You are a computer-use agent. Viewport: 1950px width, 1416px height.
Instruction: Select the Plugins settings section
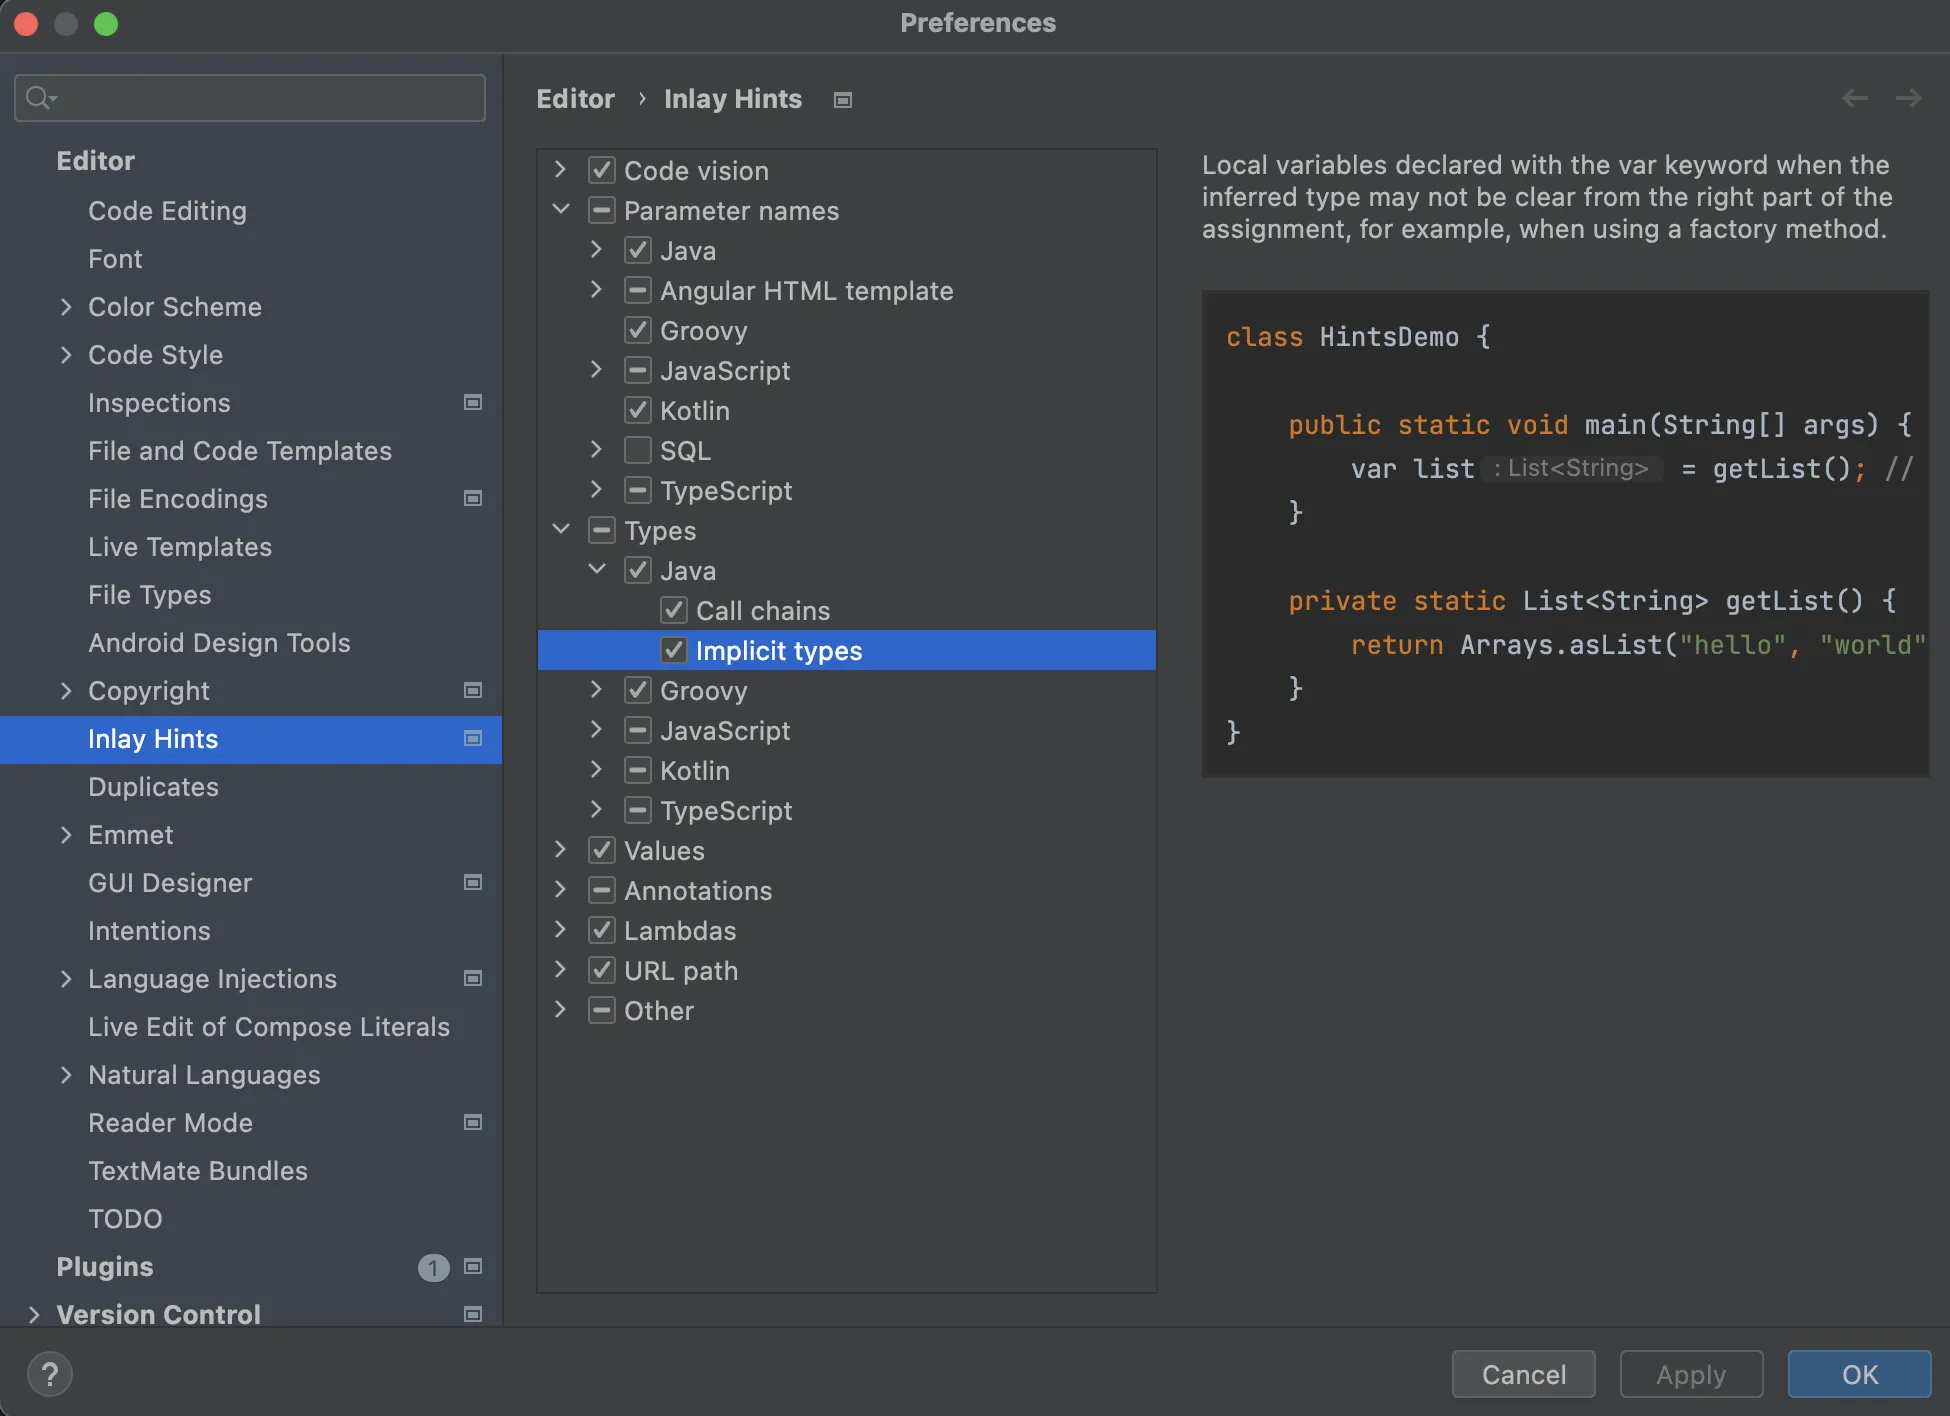pos(105,1267)
